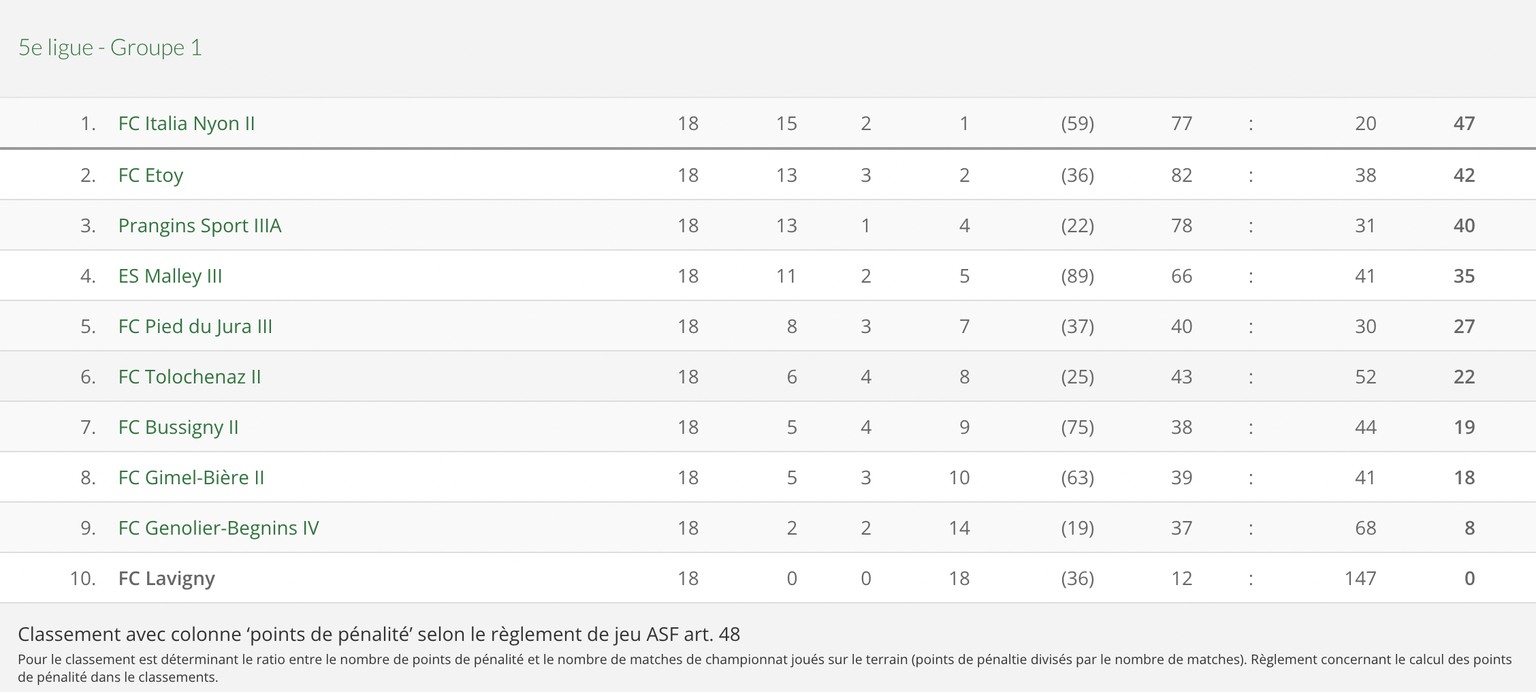Image resolution: width=1536 pixels, height=692 pixels.
Task: Open FC Gimel-Bière II team page
Action: (x=191, y=477)
